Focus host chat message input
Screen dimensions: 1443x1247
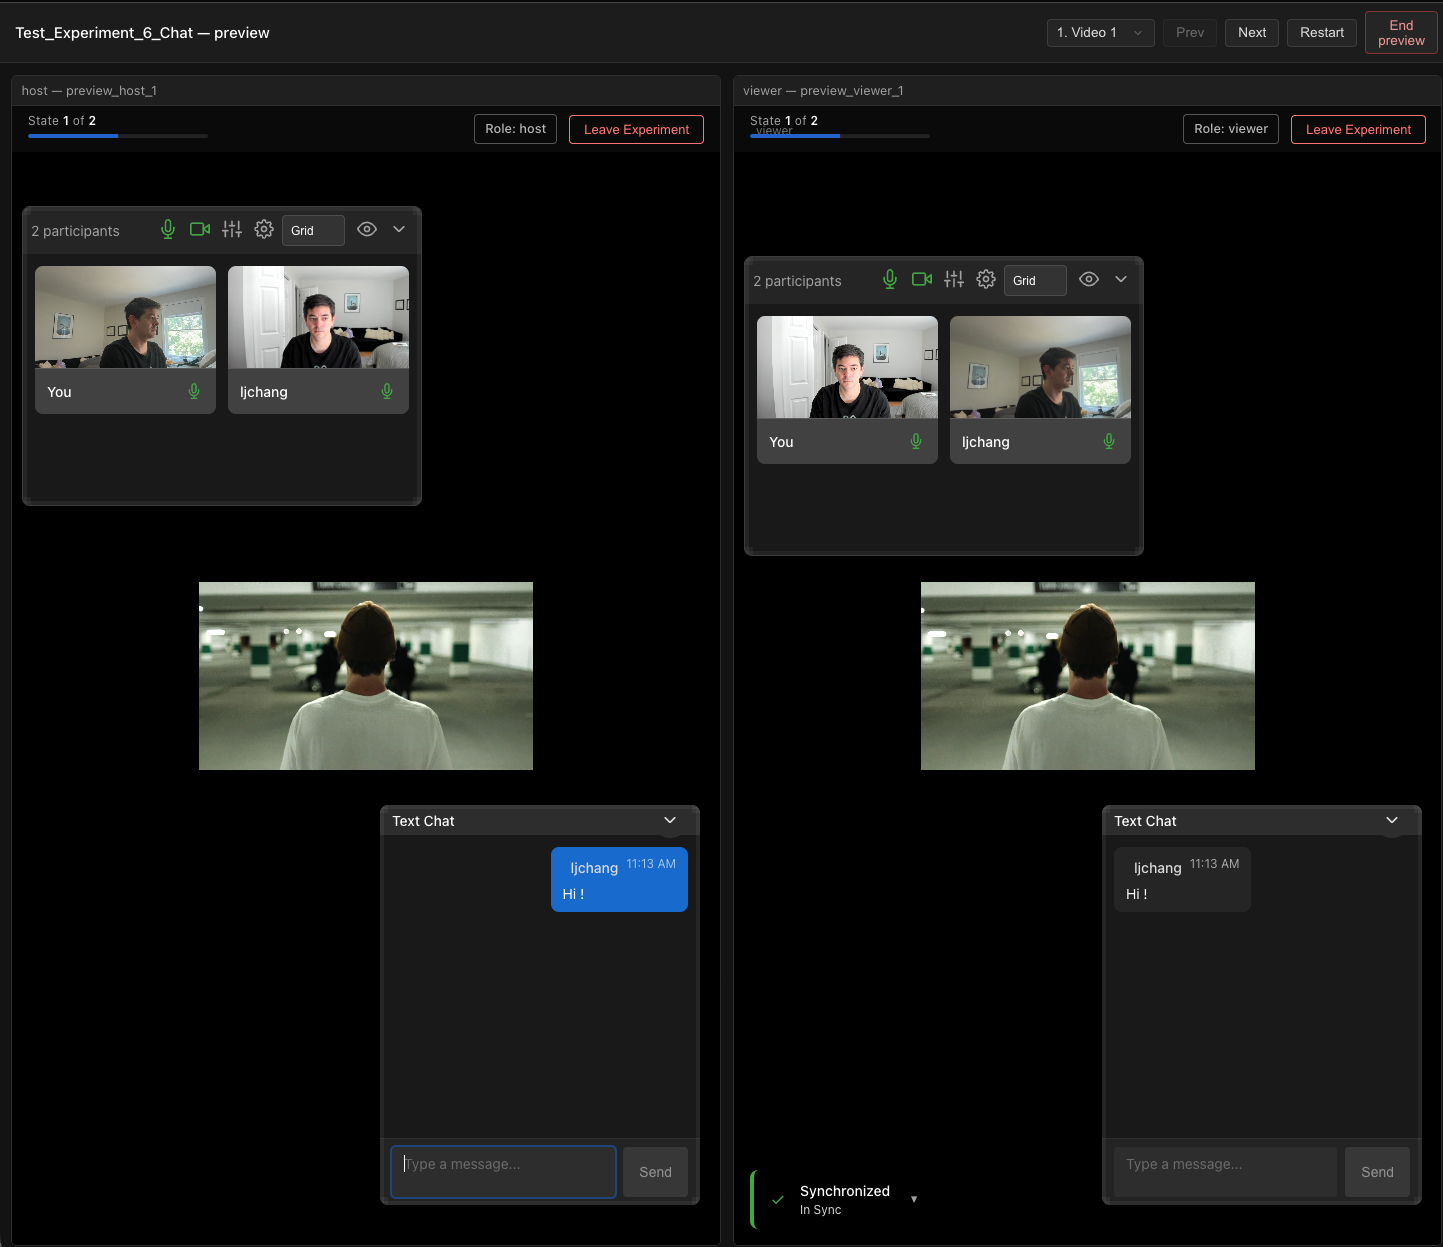[503, 1172]
